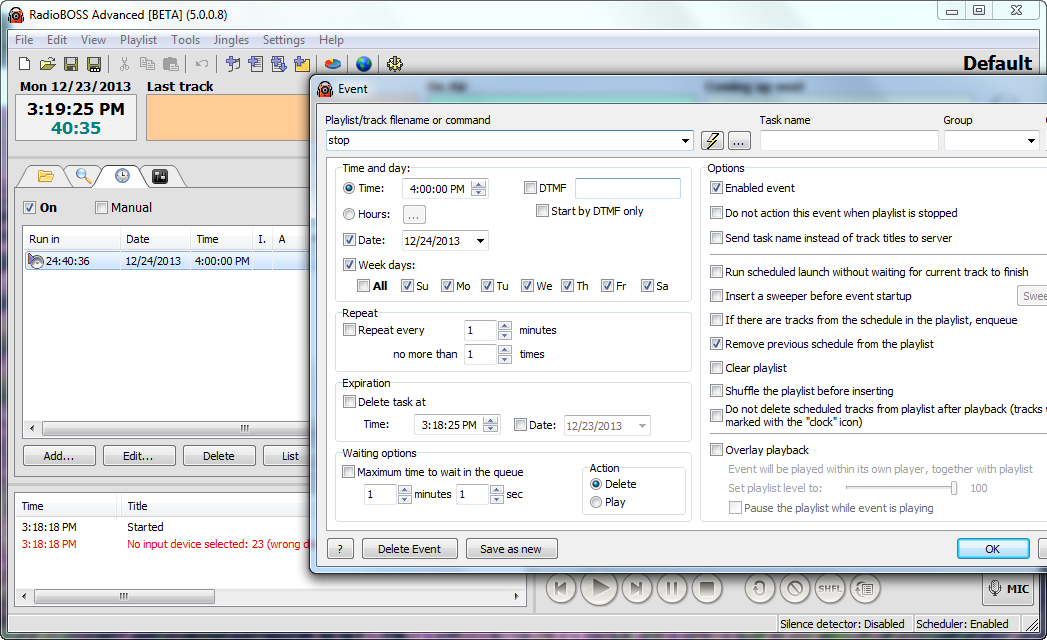The height and width of the screenshot is (640, 1047).
Task: Enable the Repeat every checkbox
Action: [x=349, y=330]
